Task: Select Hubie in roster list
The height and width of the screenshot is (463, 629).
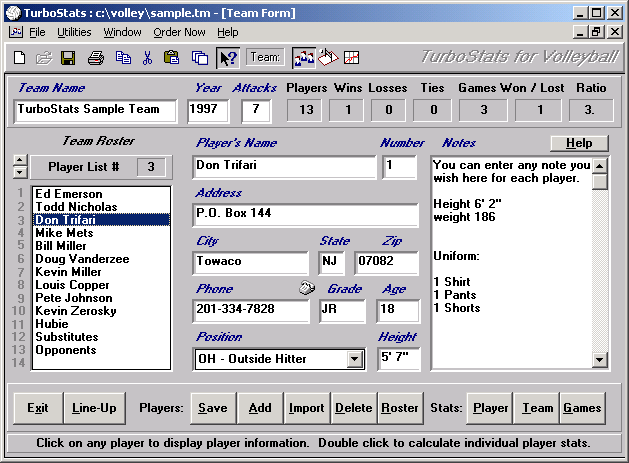Action: (x=101, y=324)
